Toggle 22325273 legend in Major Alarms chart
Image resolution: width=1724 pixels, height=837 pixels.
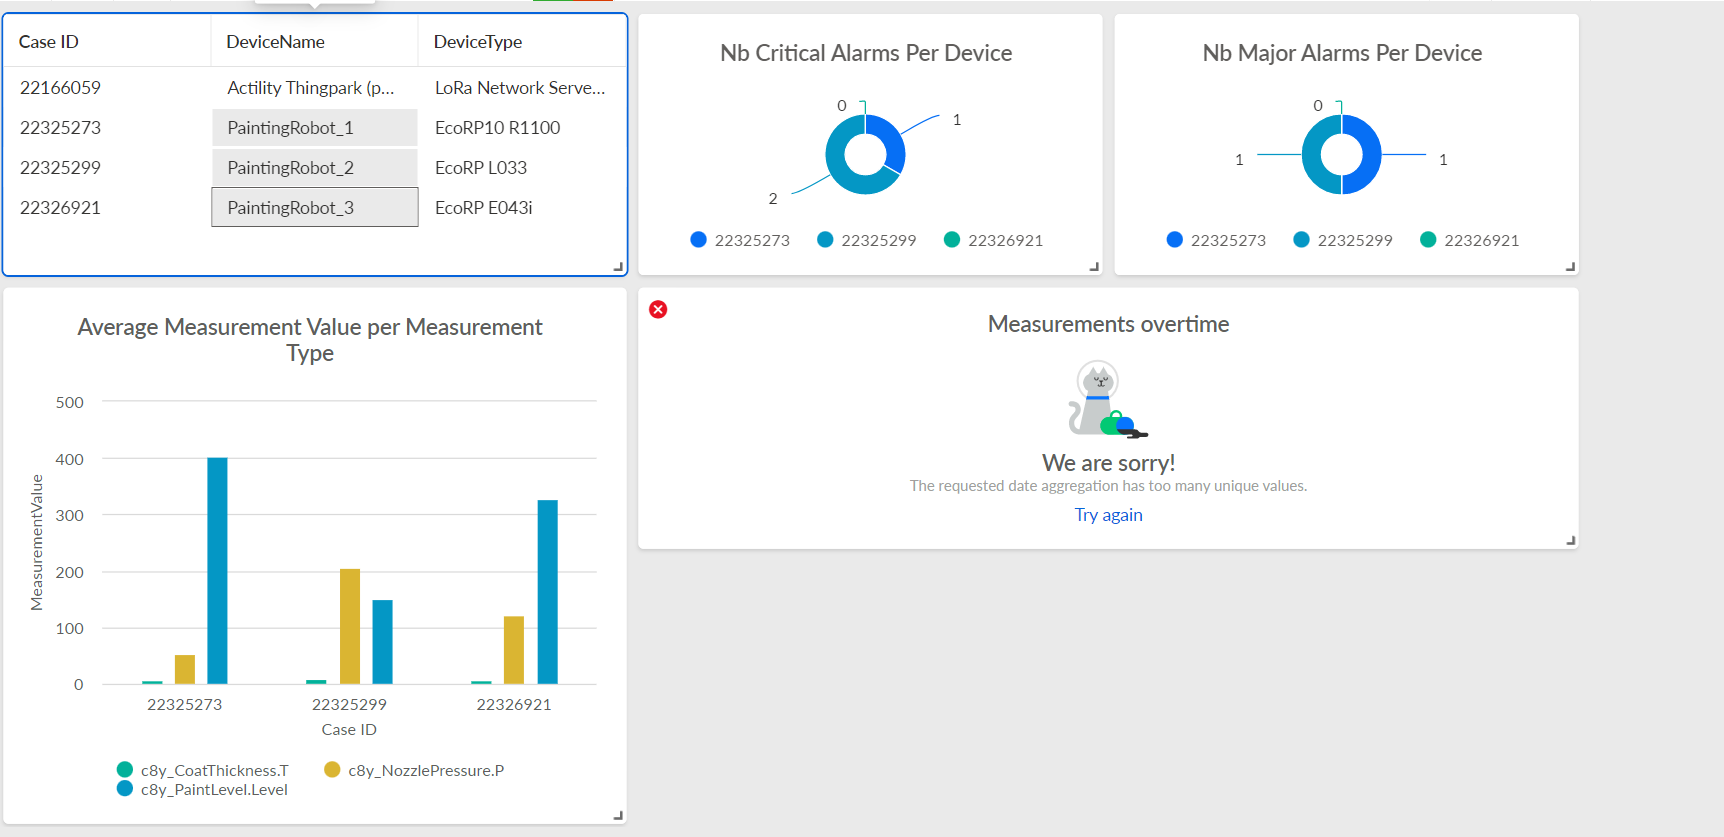tap(1216, 240)
